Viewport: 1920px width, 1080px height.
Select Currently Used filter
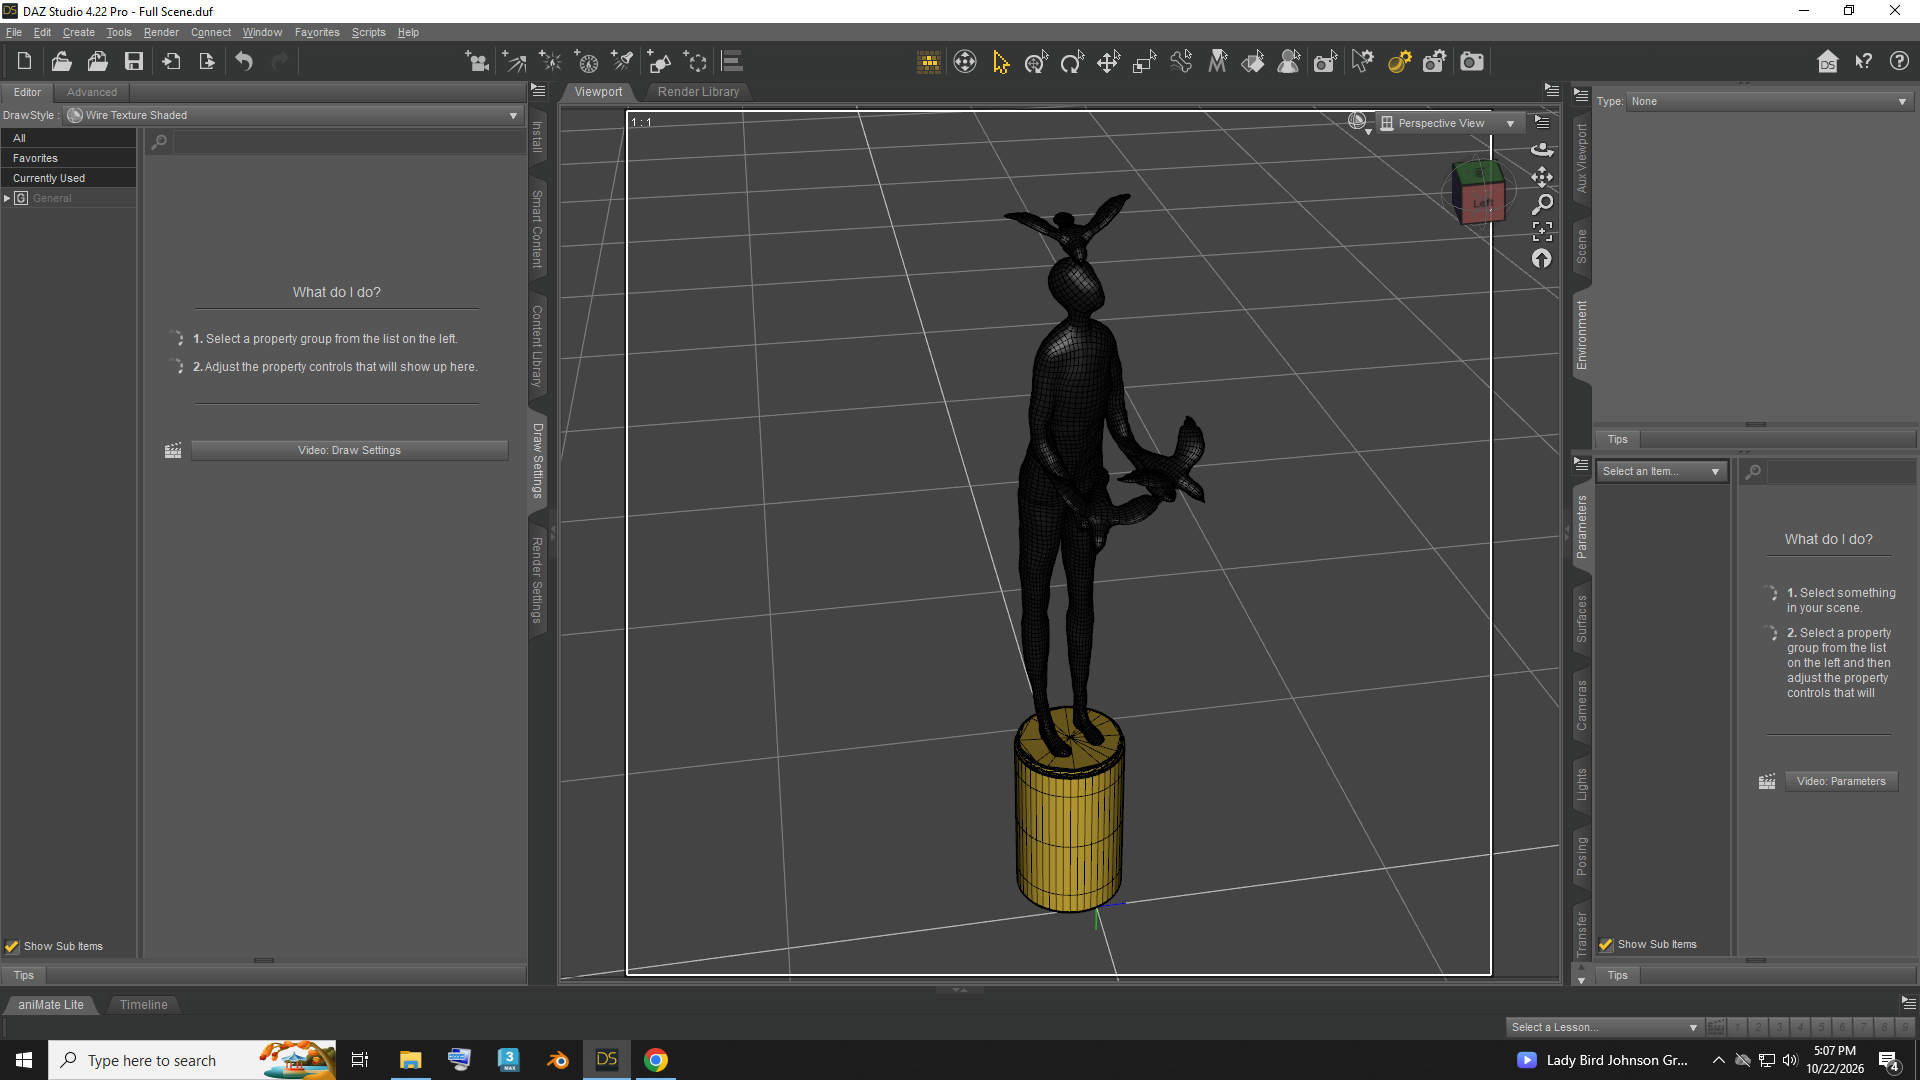[68, 178]
